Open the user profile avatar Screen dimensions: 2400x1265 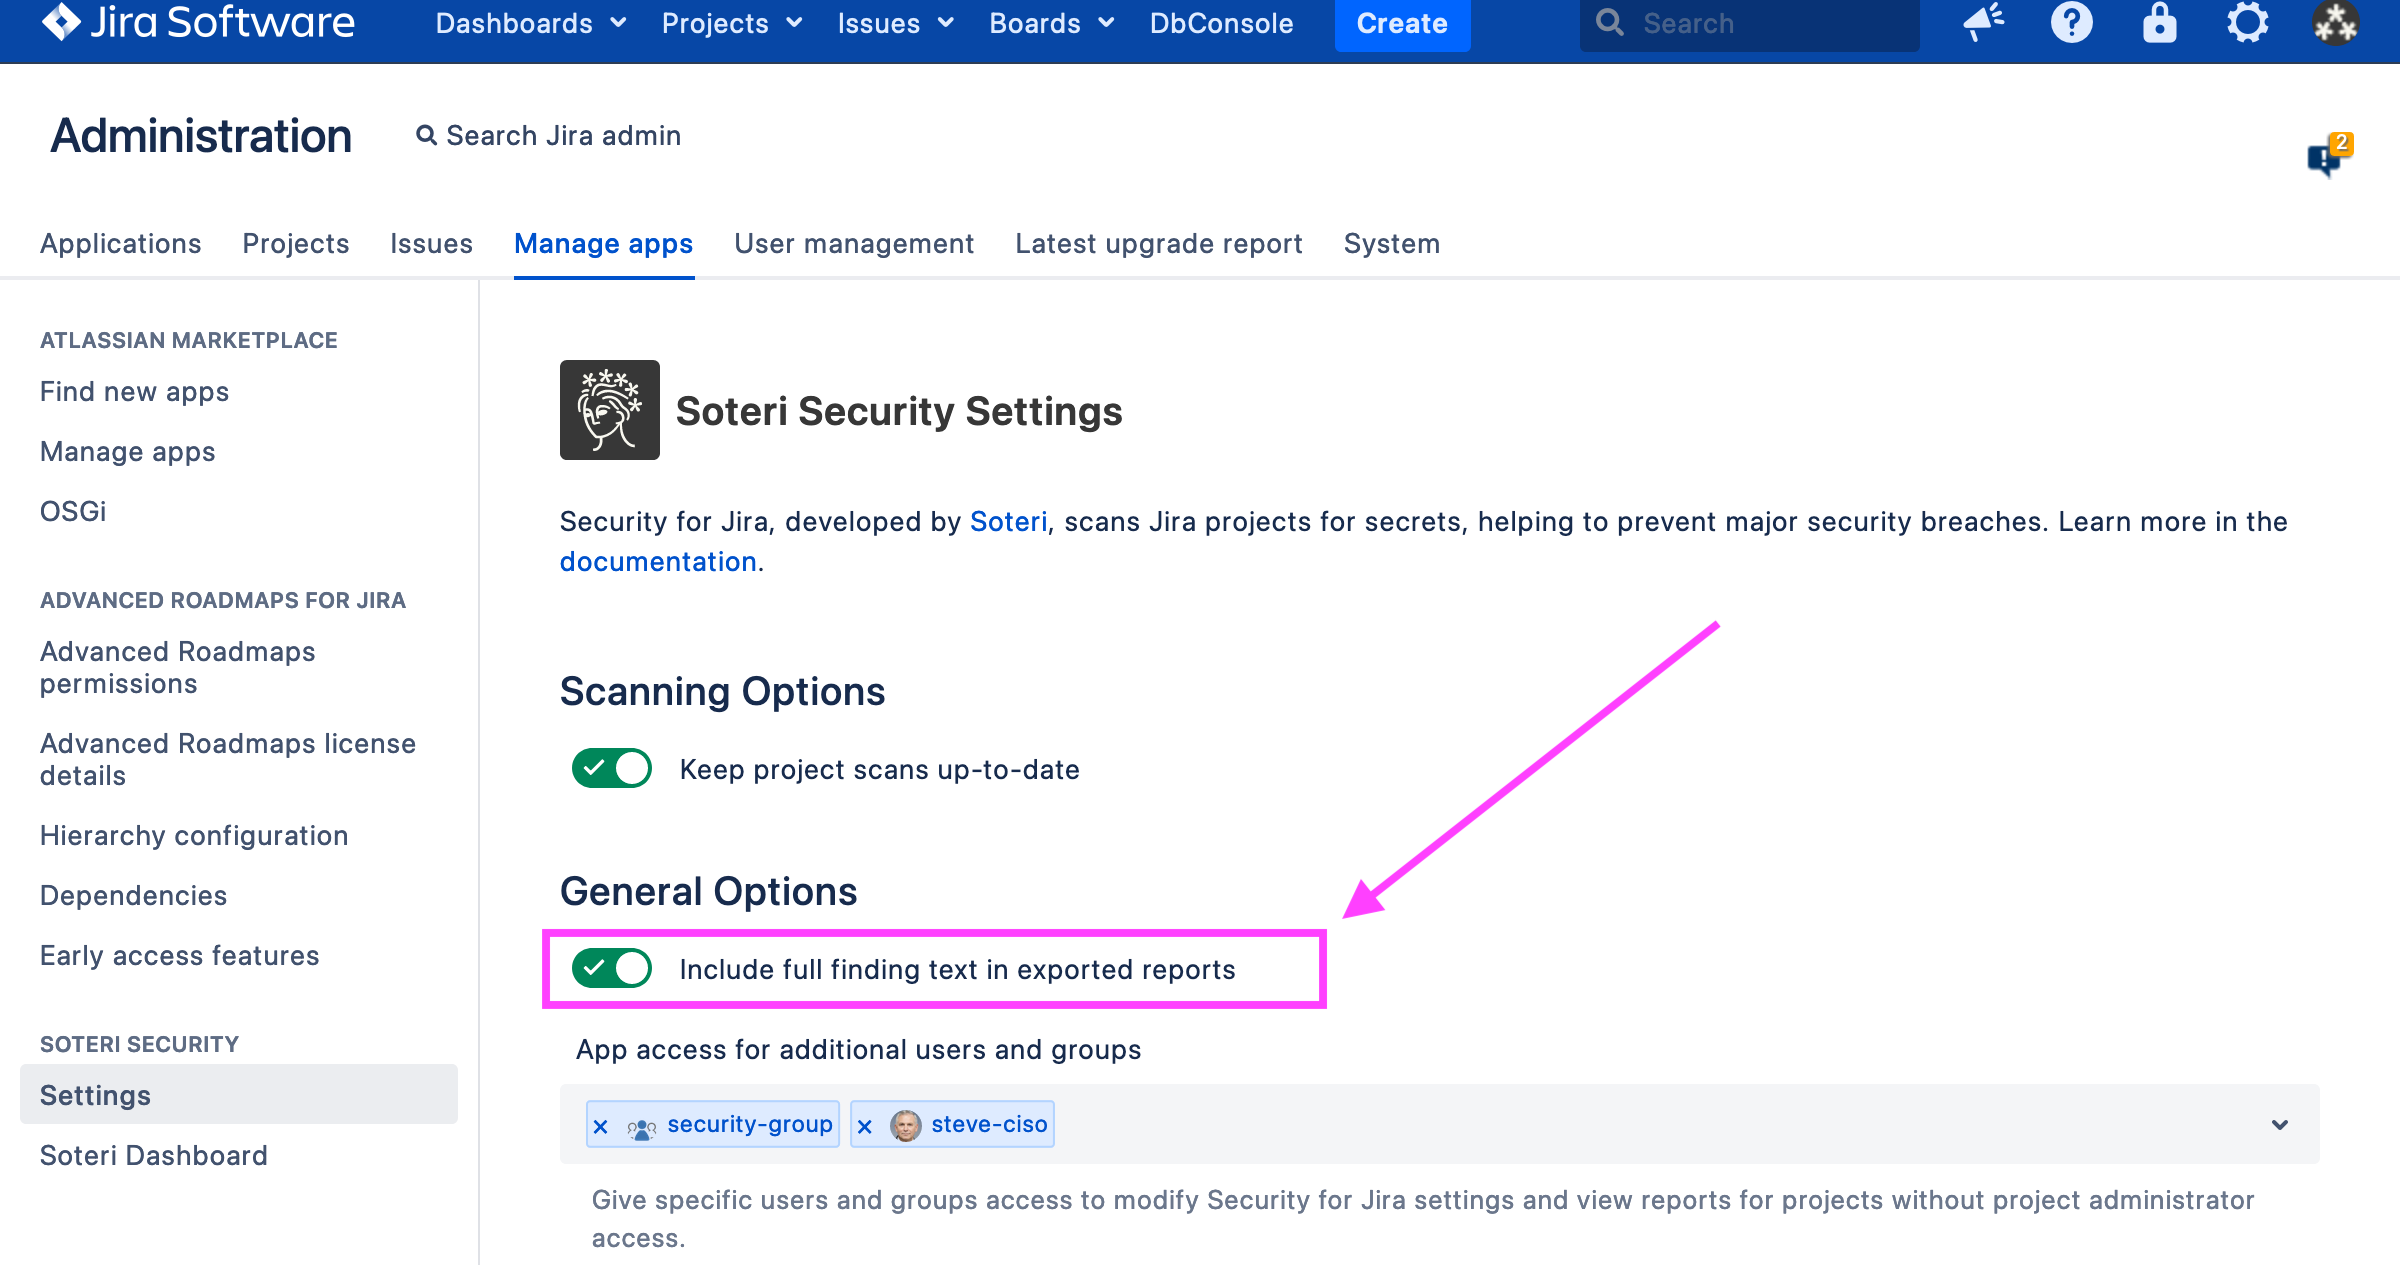(x=2335, y=22)
